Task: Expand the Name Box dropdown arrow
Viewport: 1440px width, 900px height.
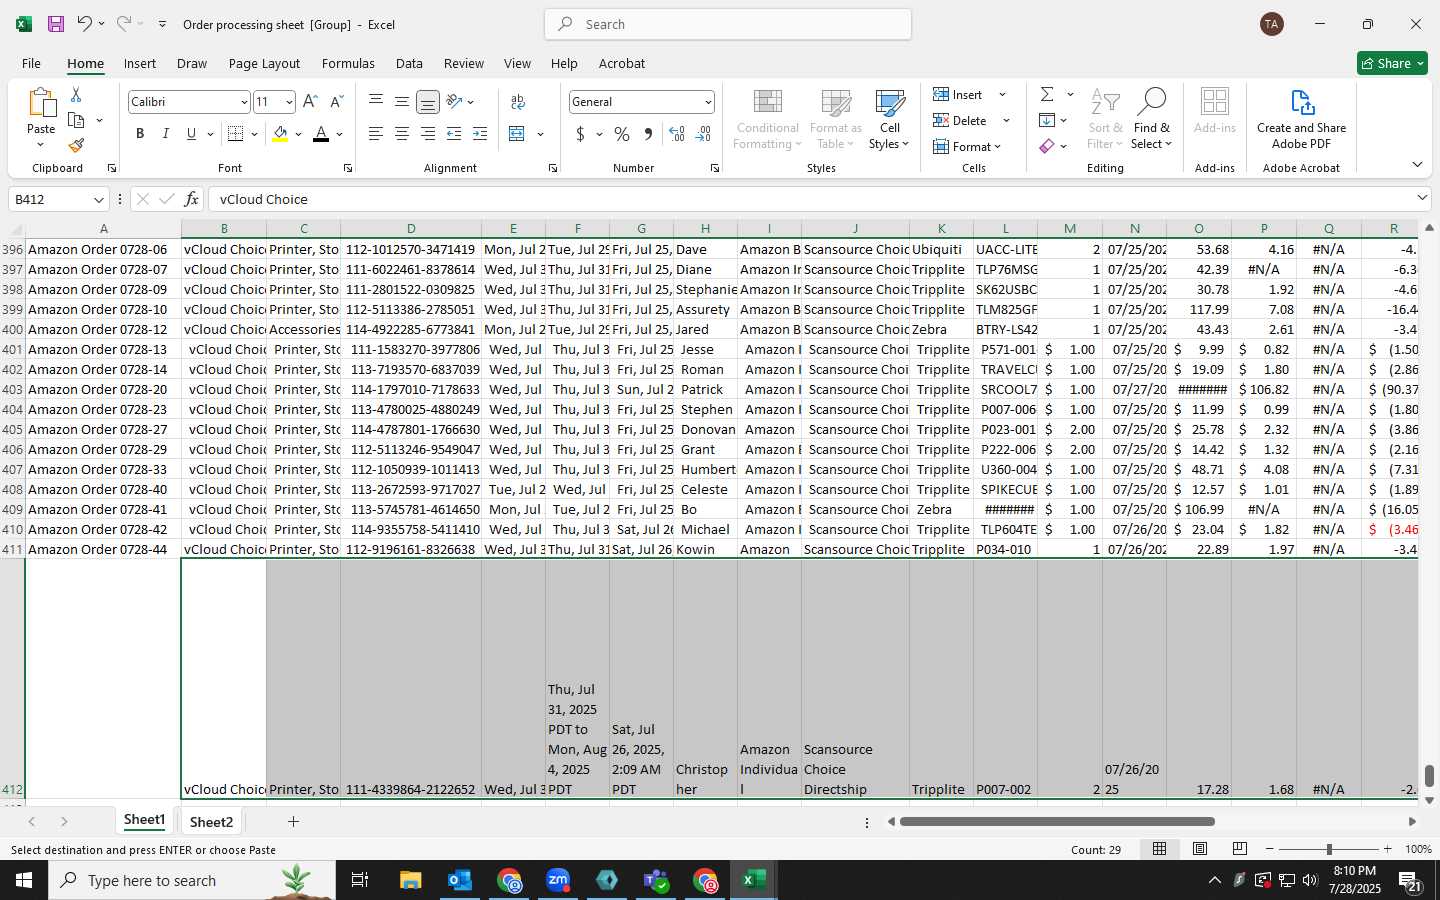Action: (98, 199)
